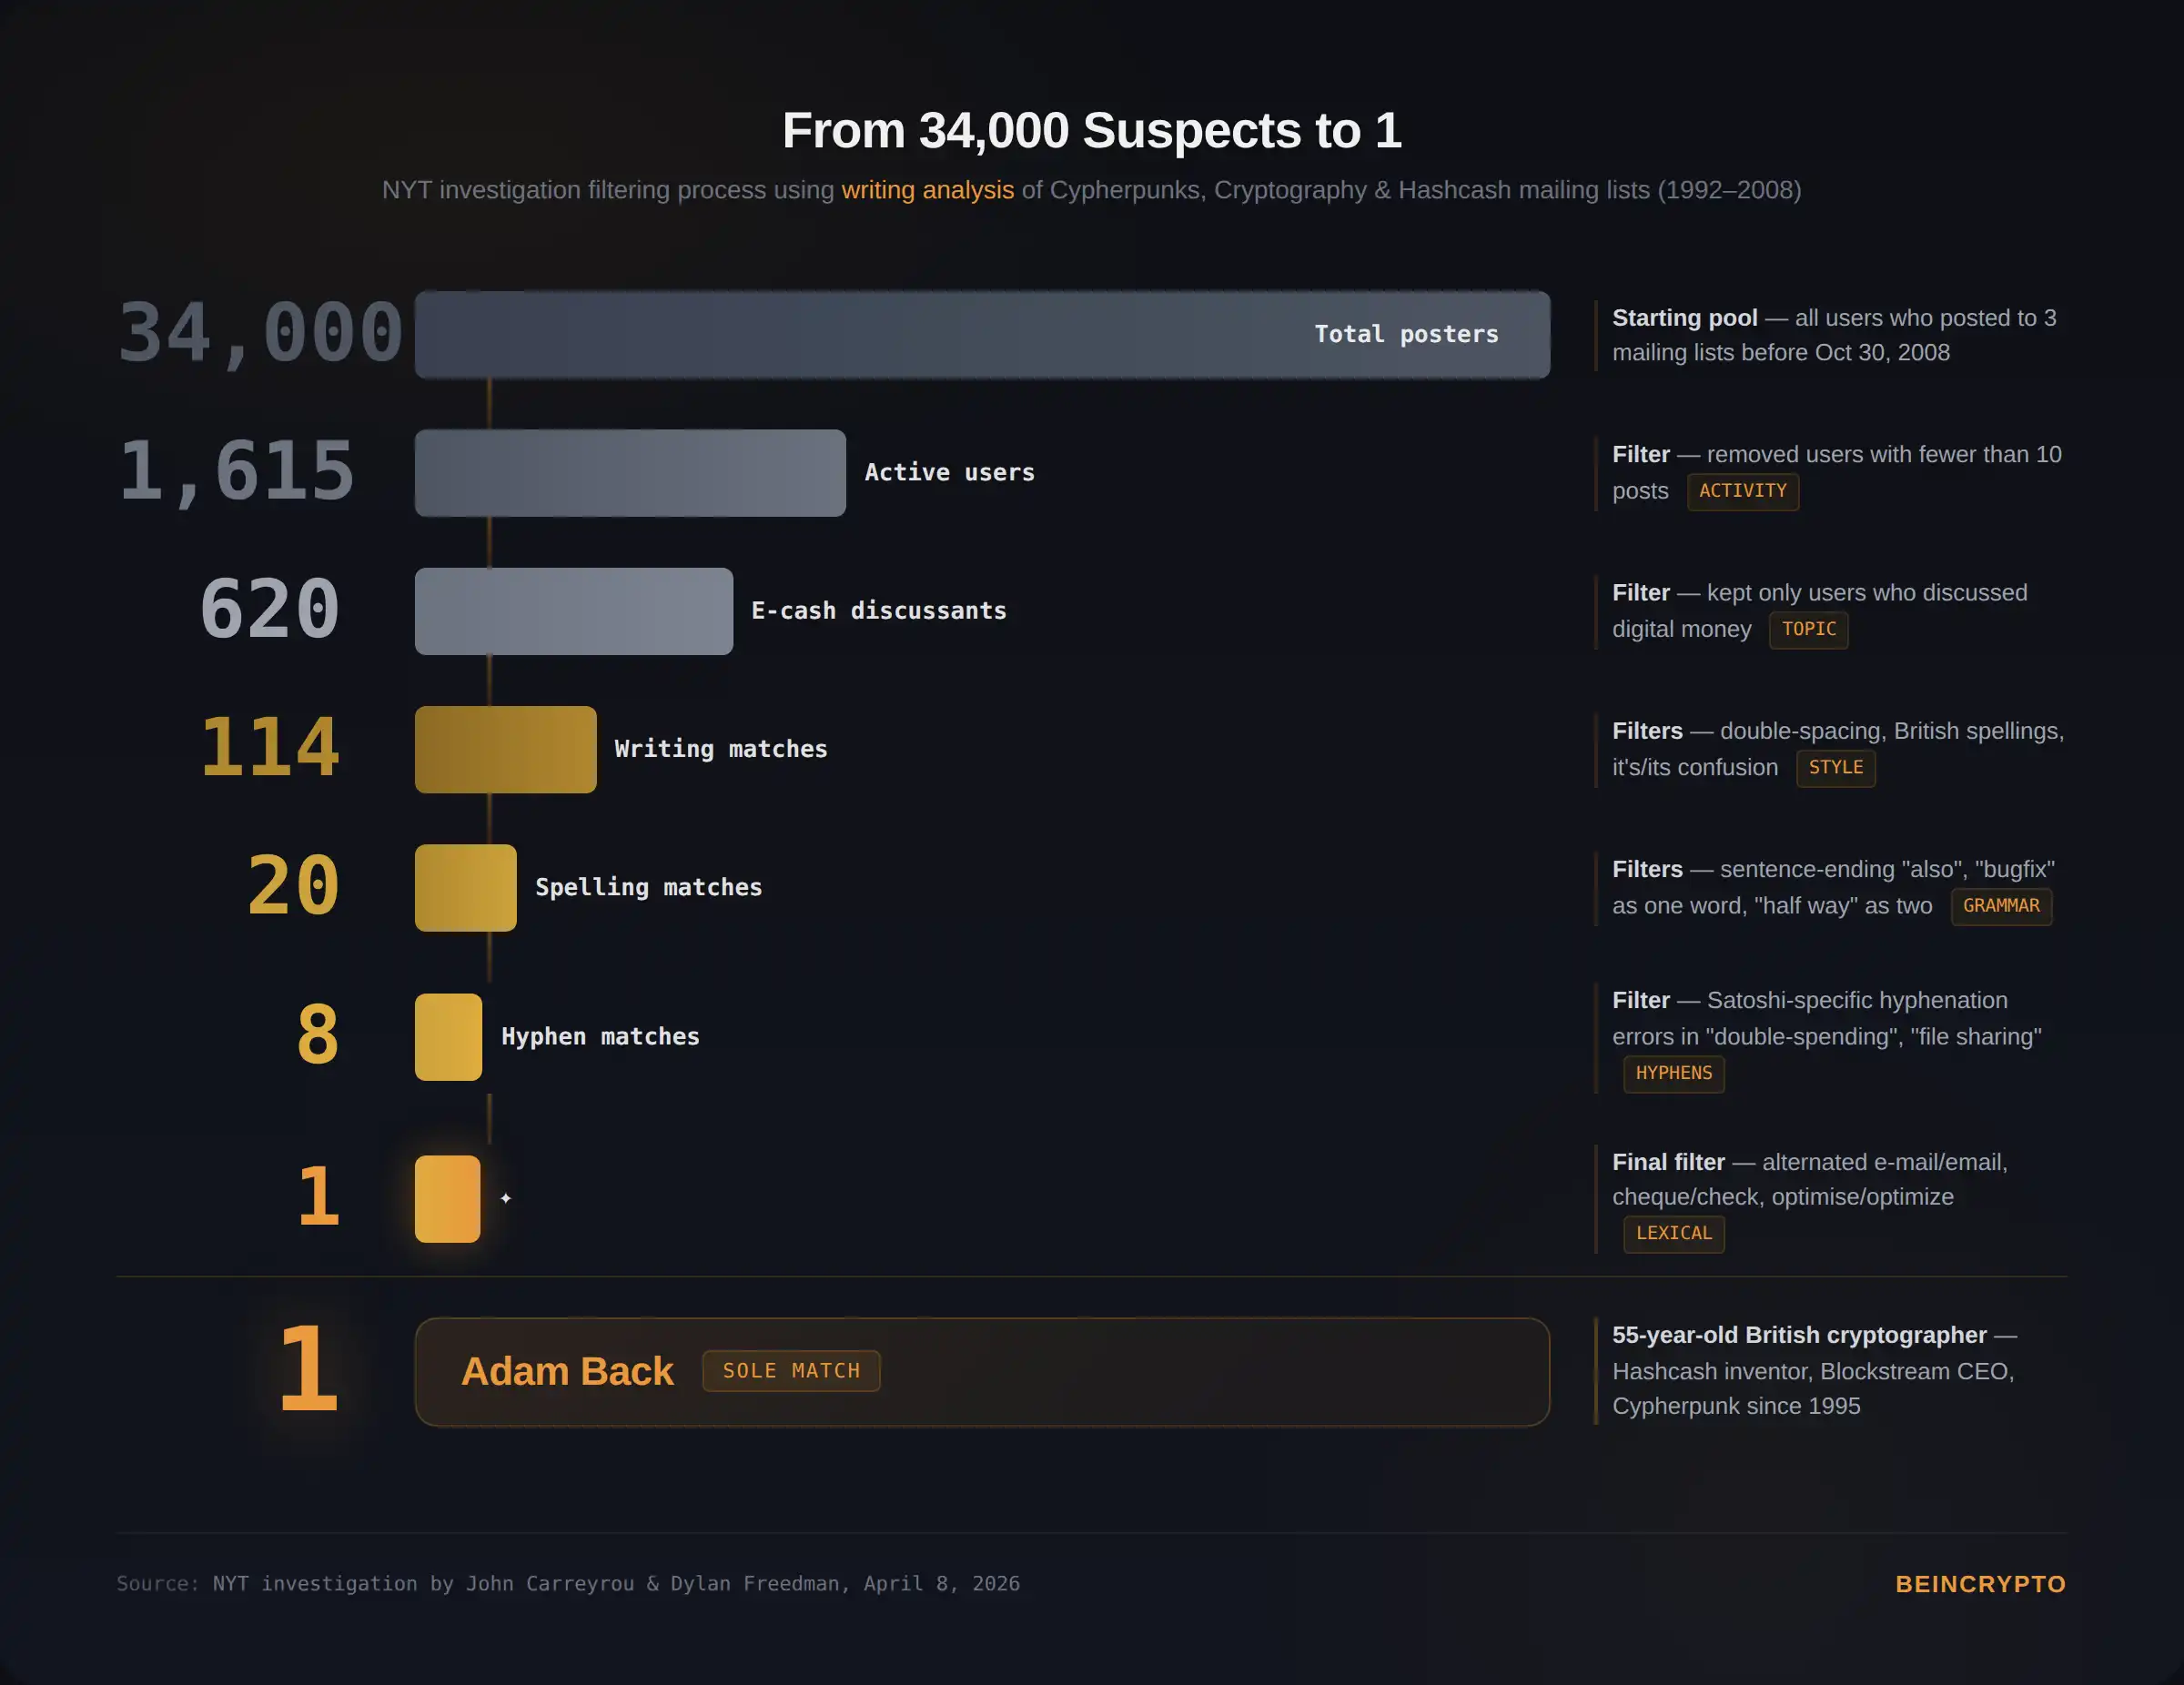Screen dimensions: 2184x1685
Task: Click the 34,000 number label
Action: (x=261, y=334)
